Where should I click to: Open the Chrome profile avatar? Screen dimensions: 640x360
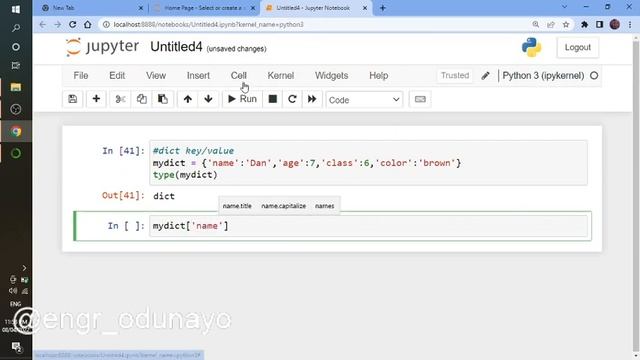[615, 24]
